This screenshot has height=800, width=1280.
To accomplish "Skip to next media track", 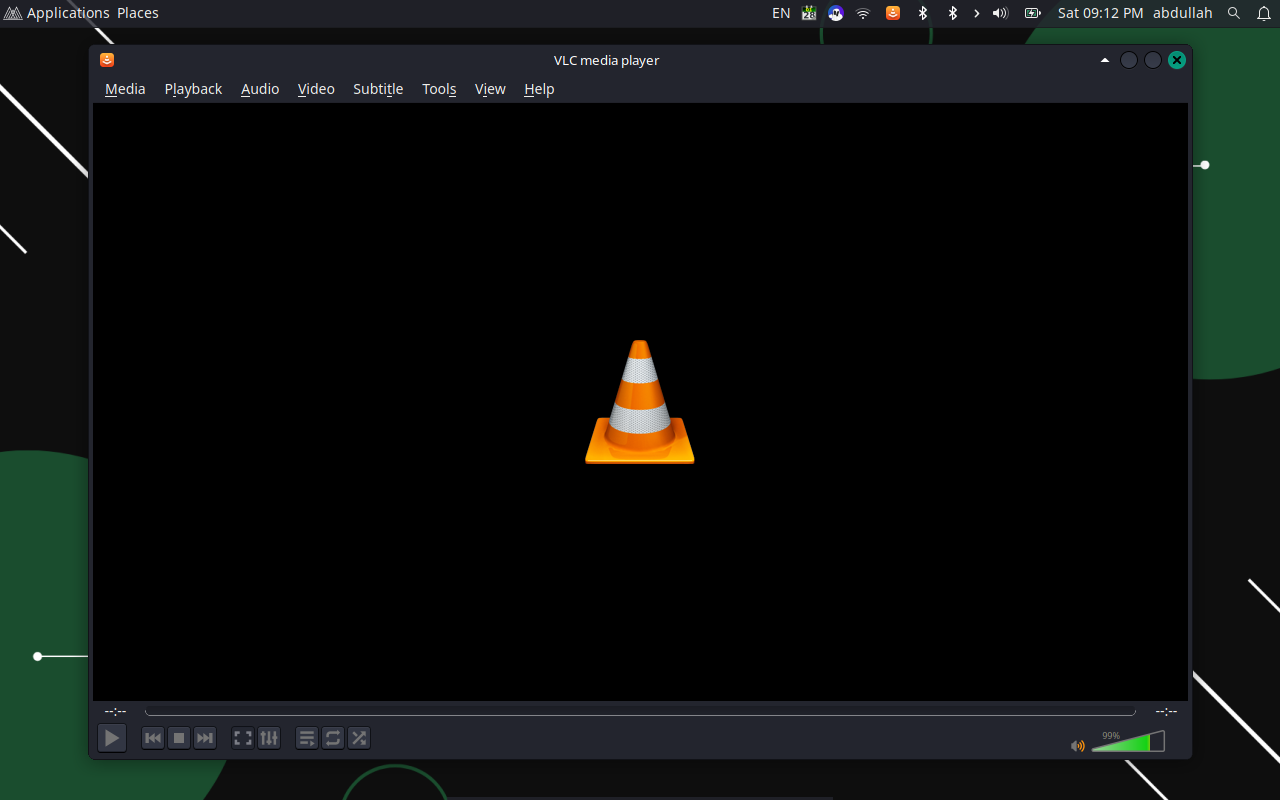I will [205, 738].
